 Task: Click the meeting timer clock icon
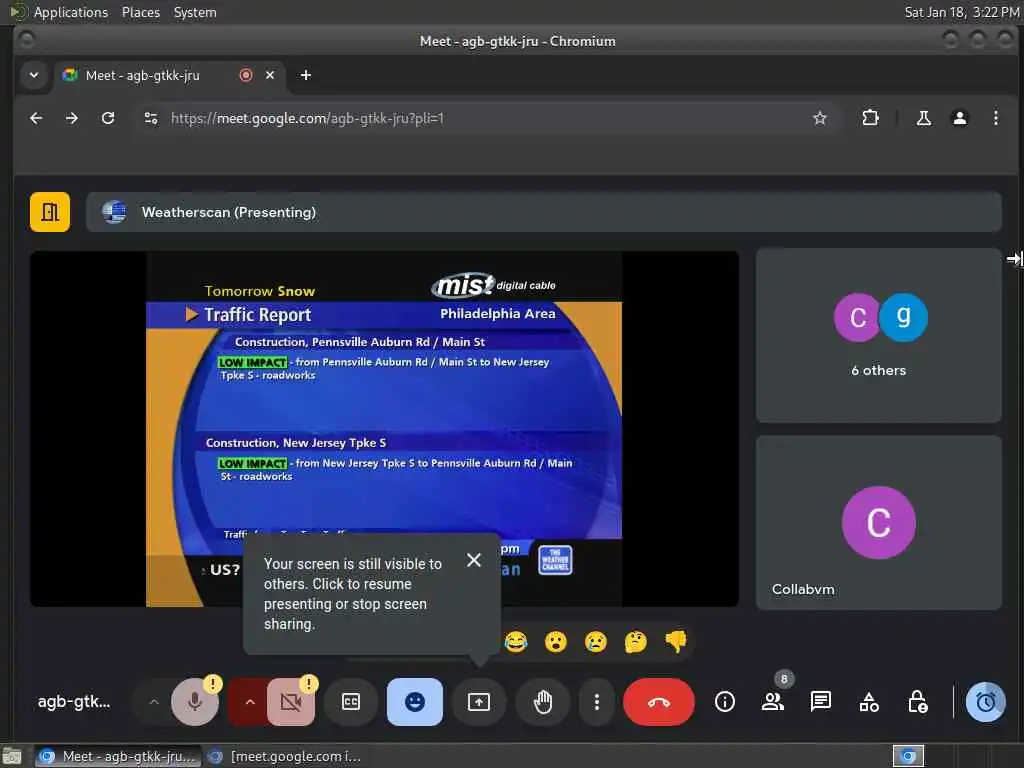(x=985, y=702)
